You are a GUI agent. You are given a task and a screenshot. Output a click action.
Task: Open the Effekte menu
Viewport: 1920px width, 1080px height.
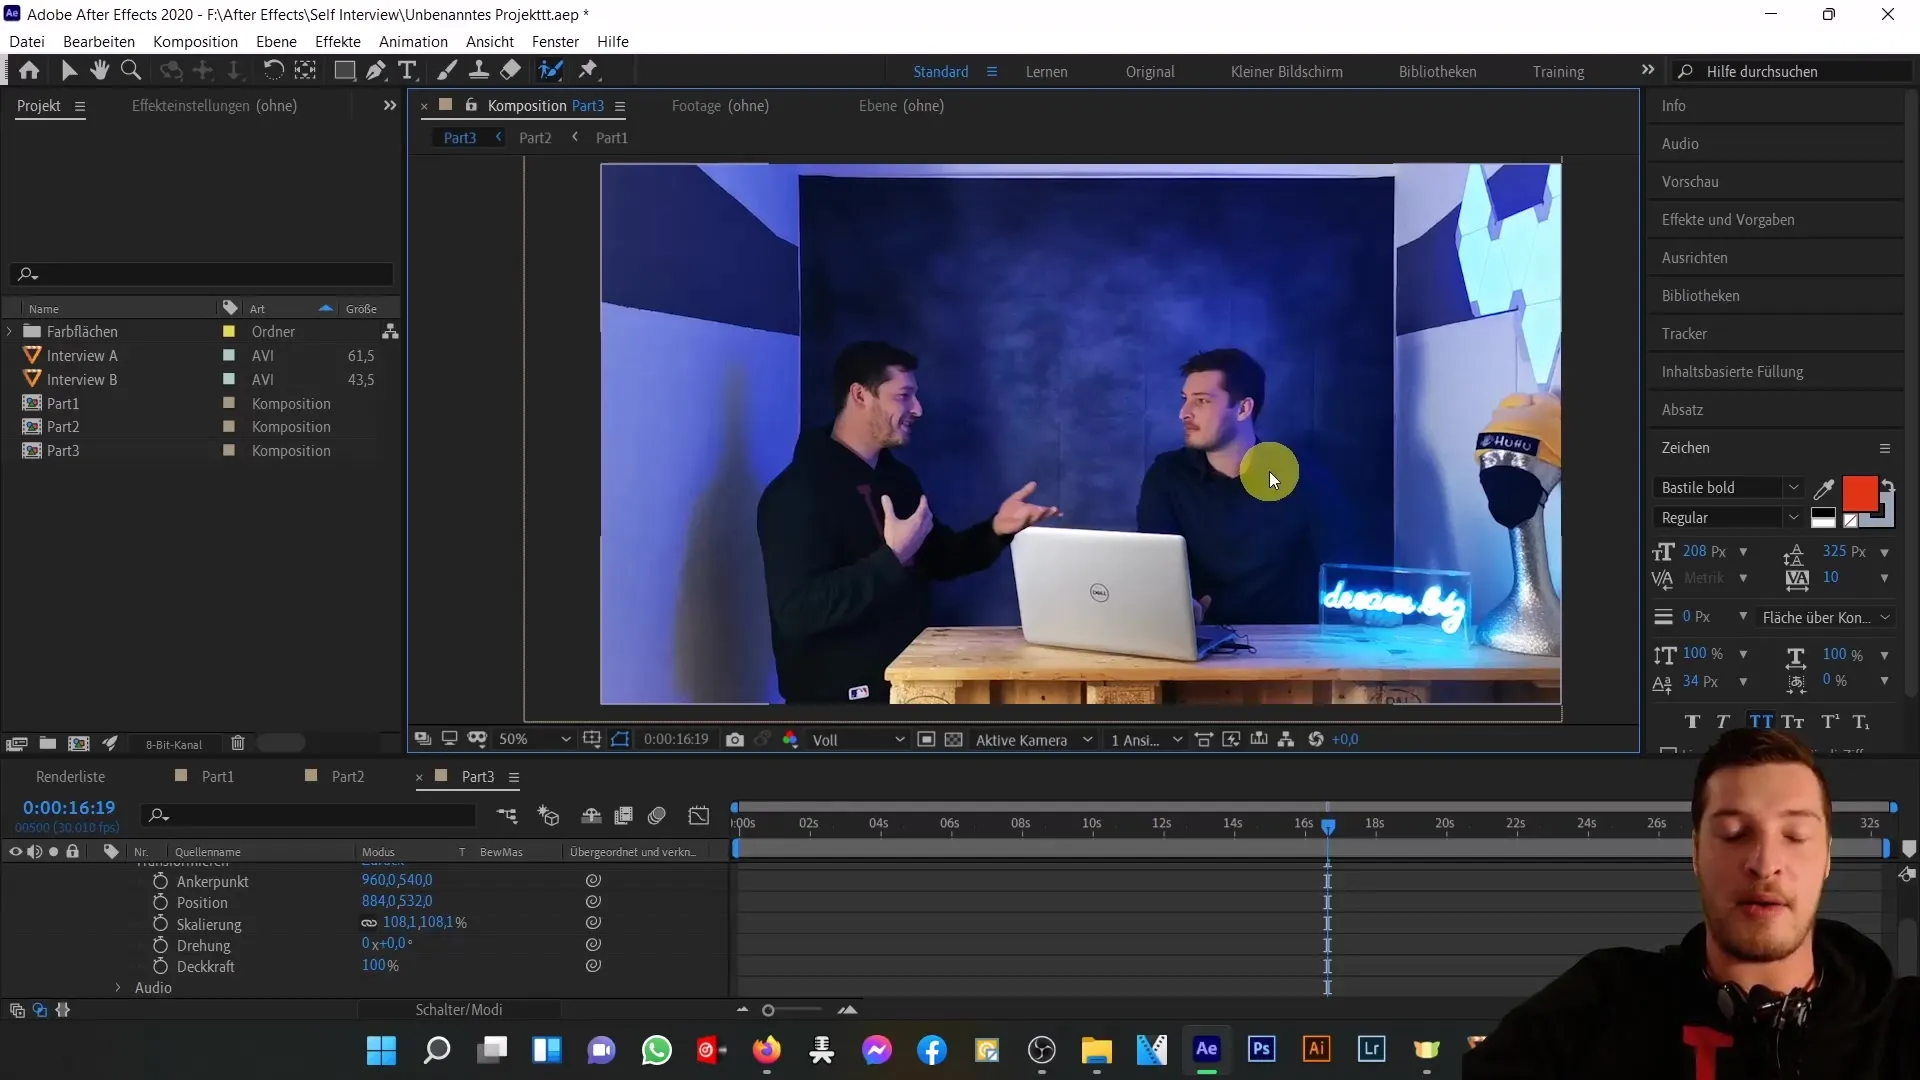tap(338, 42)
